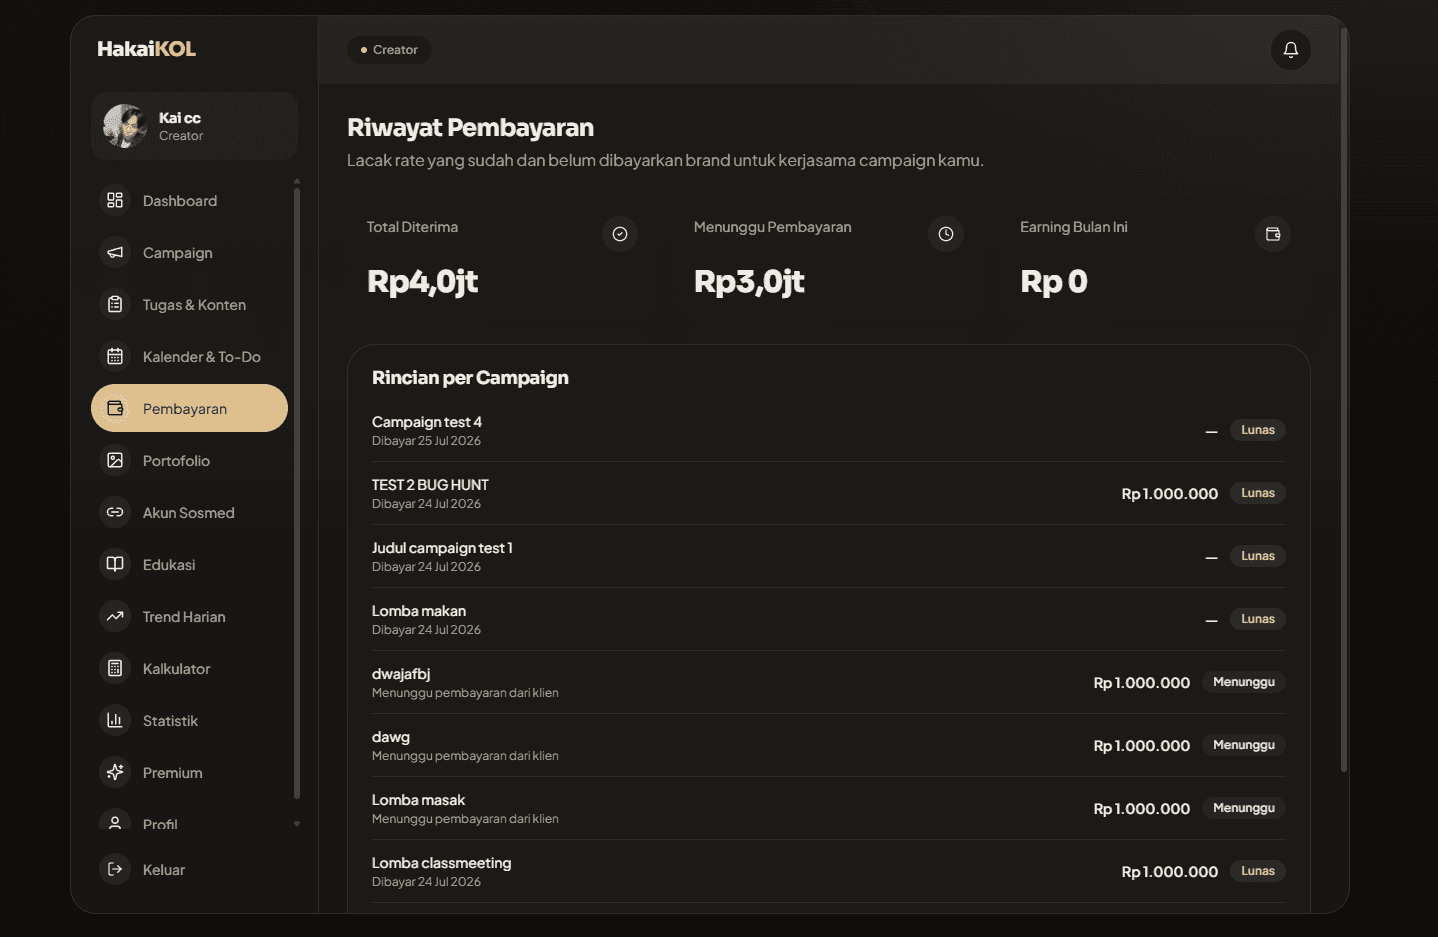Open notifications bell
1438x937 pixels.
[1291, 50]
